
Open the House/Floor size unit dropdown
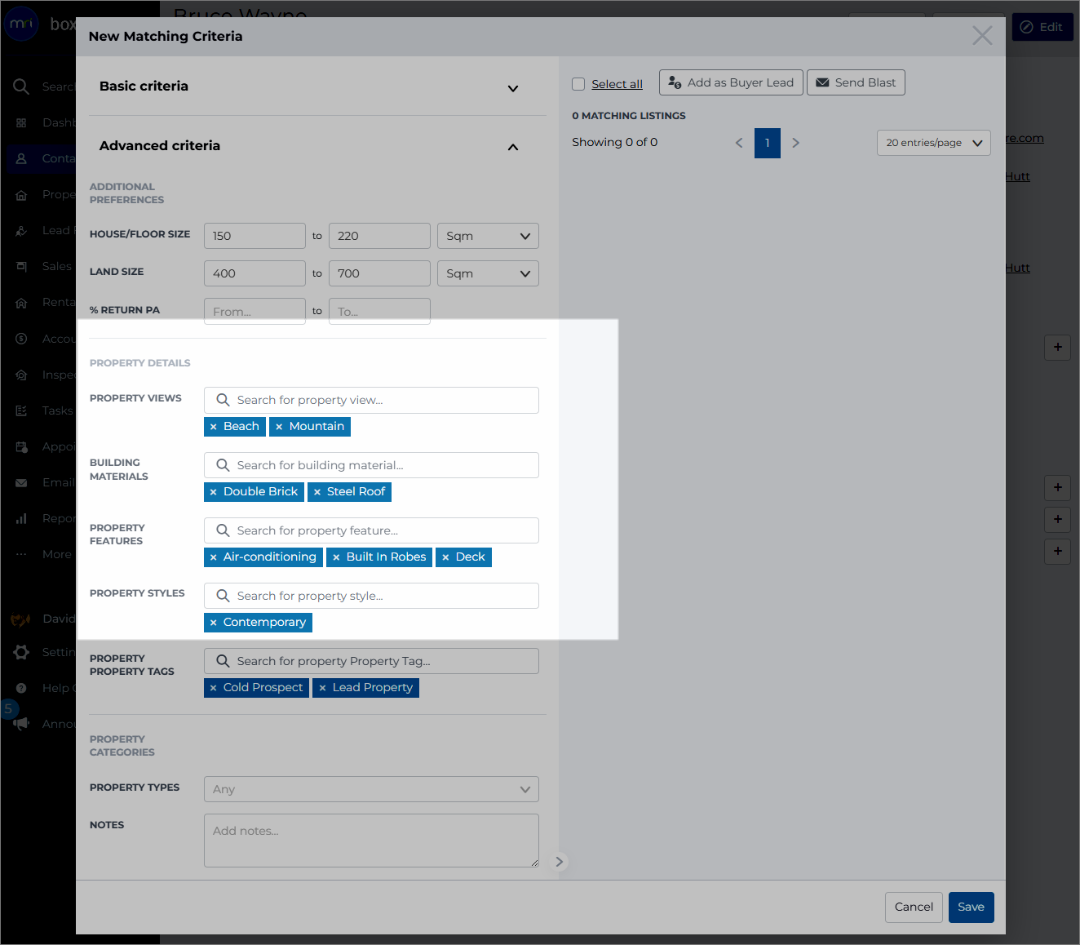488,236
